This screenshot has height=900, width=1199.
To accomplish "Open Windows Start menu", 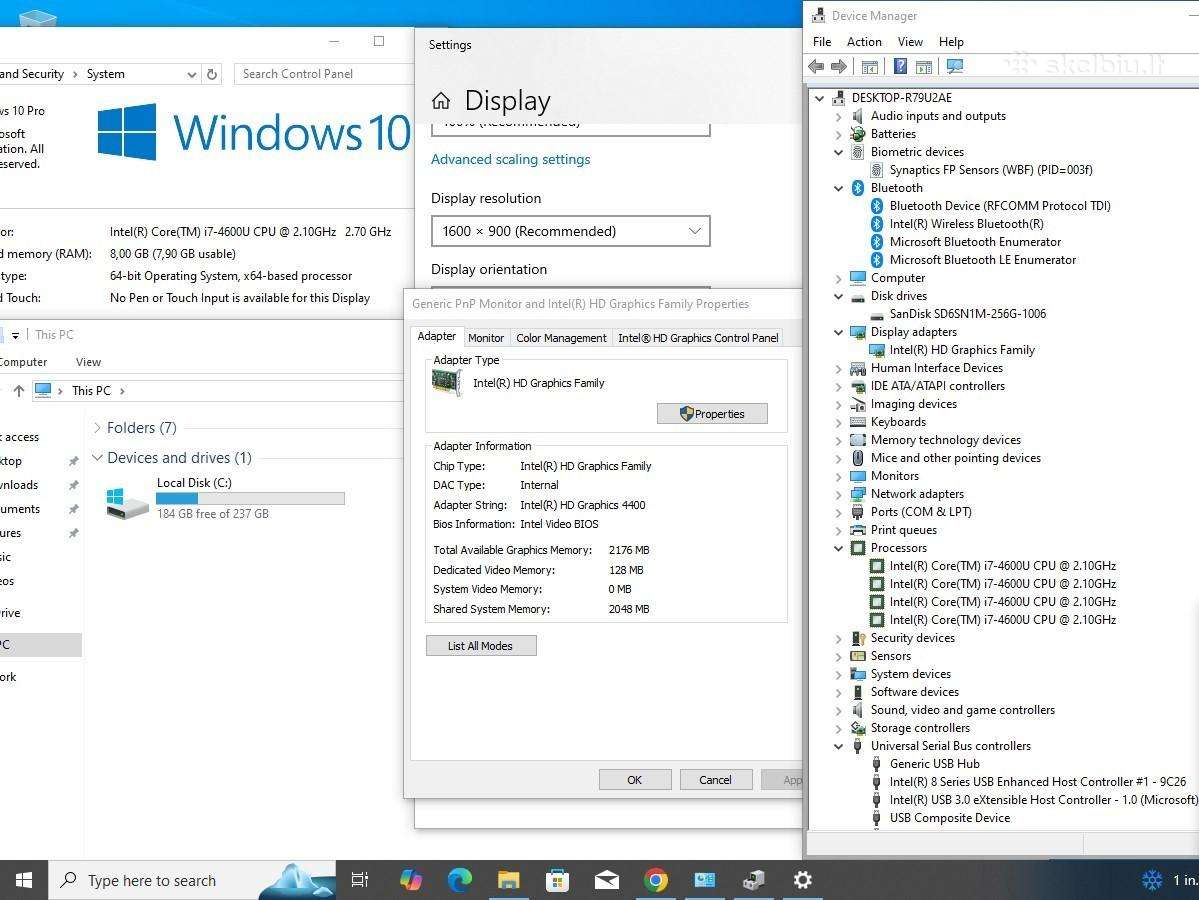I will coord(24,880).
